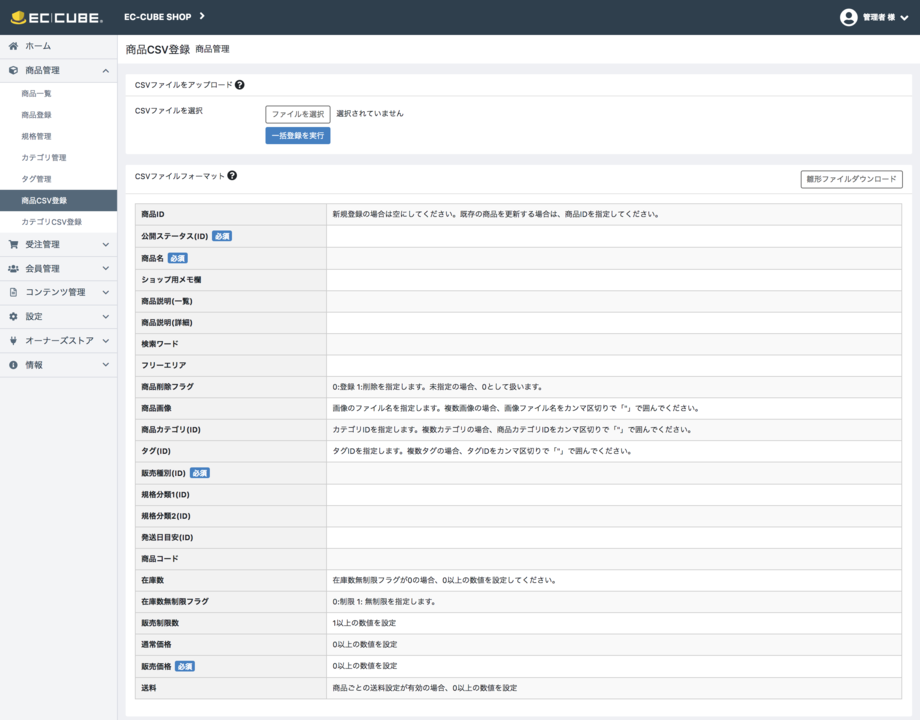Click the 公開ステータス(ID) row label

[174, 236]
